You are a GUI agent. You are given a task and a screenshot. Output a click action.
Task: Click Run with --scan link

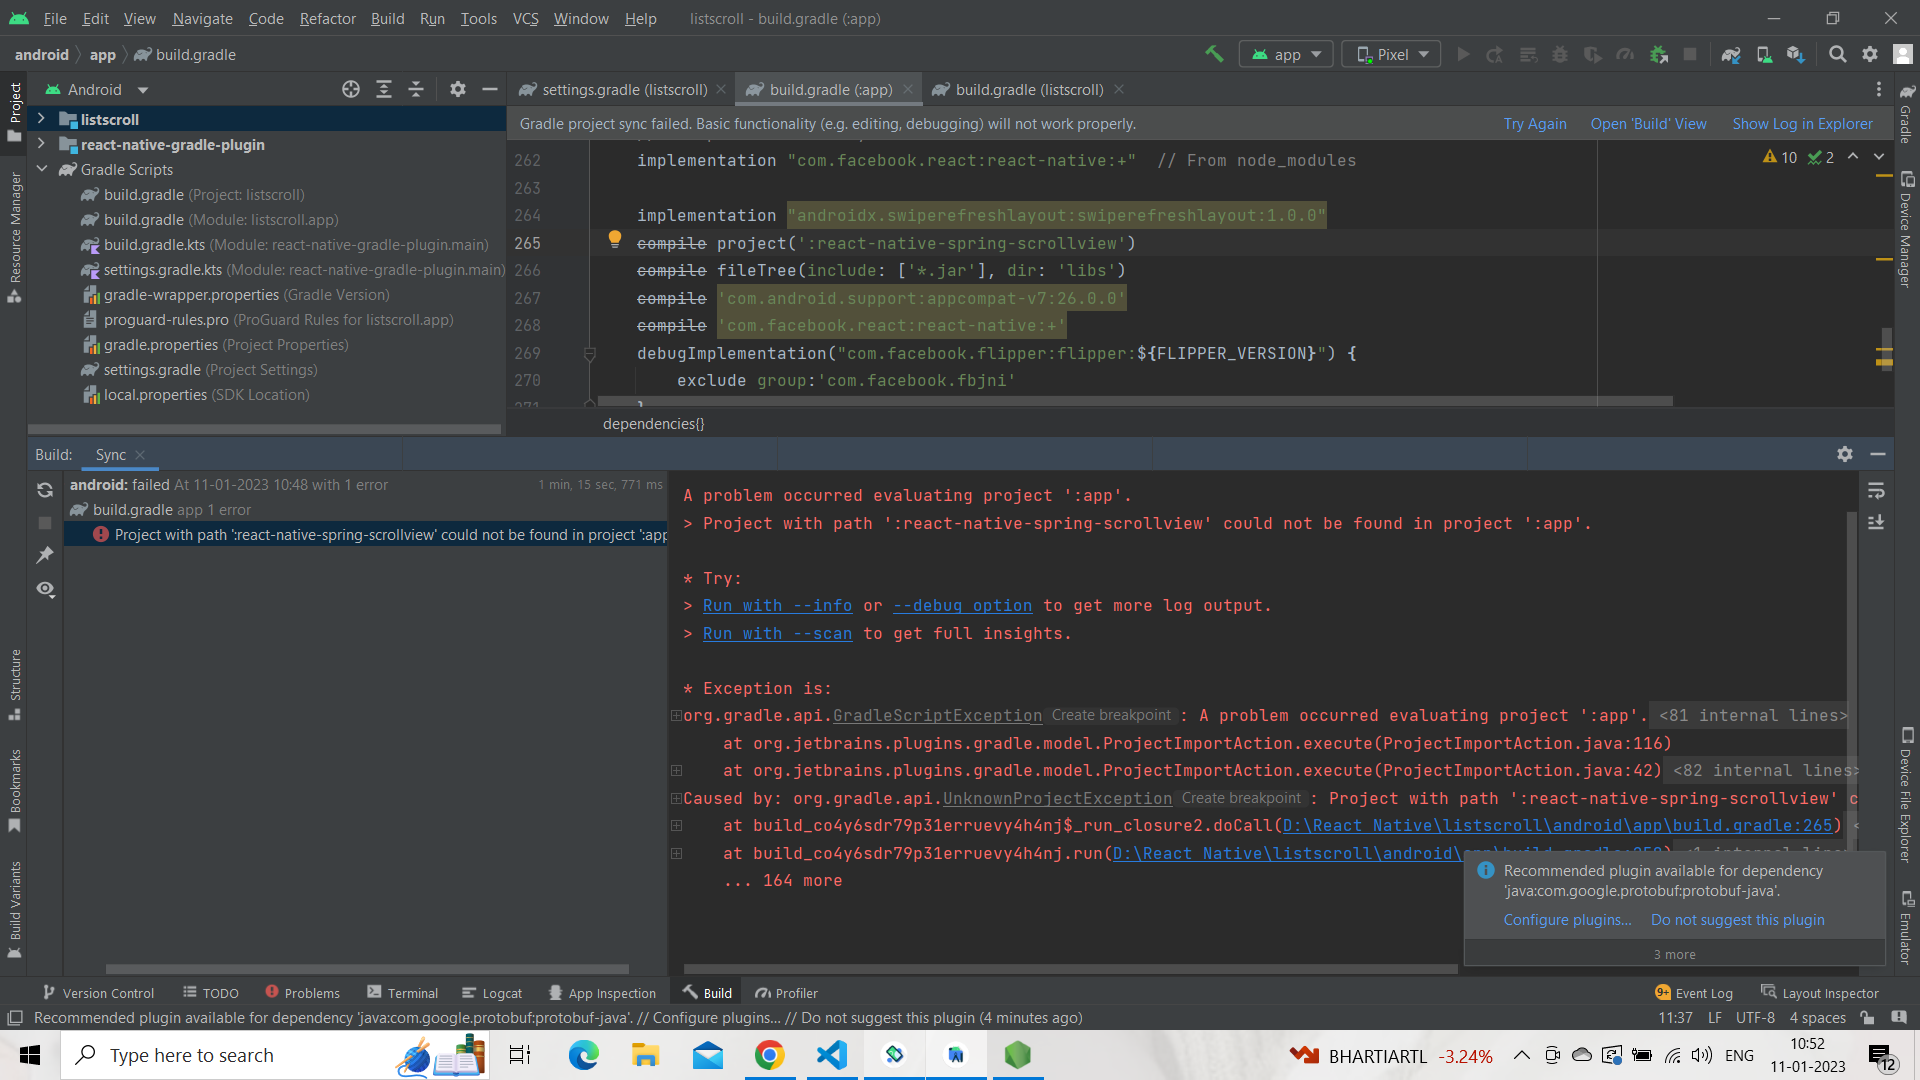777,633
